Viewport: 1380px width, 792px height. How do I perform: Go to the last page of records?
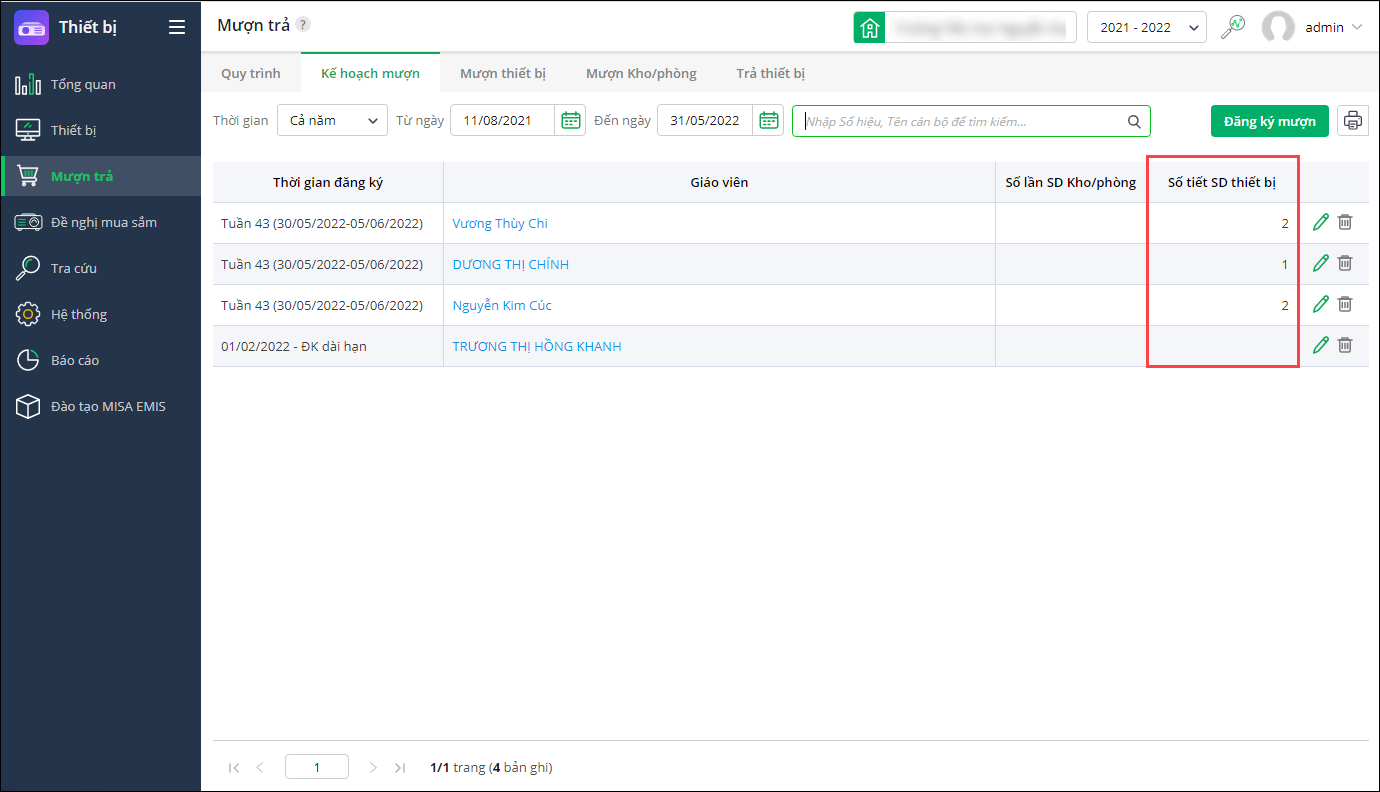(400, 767)
